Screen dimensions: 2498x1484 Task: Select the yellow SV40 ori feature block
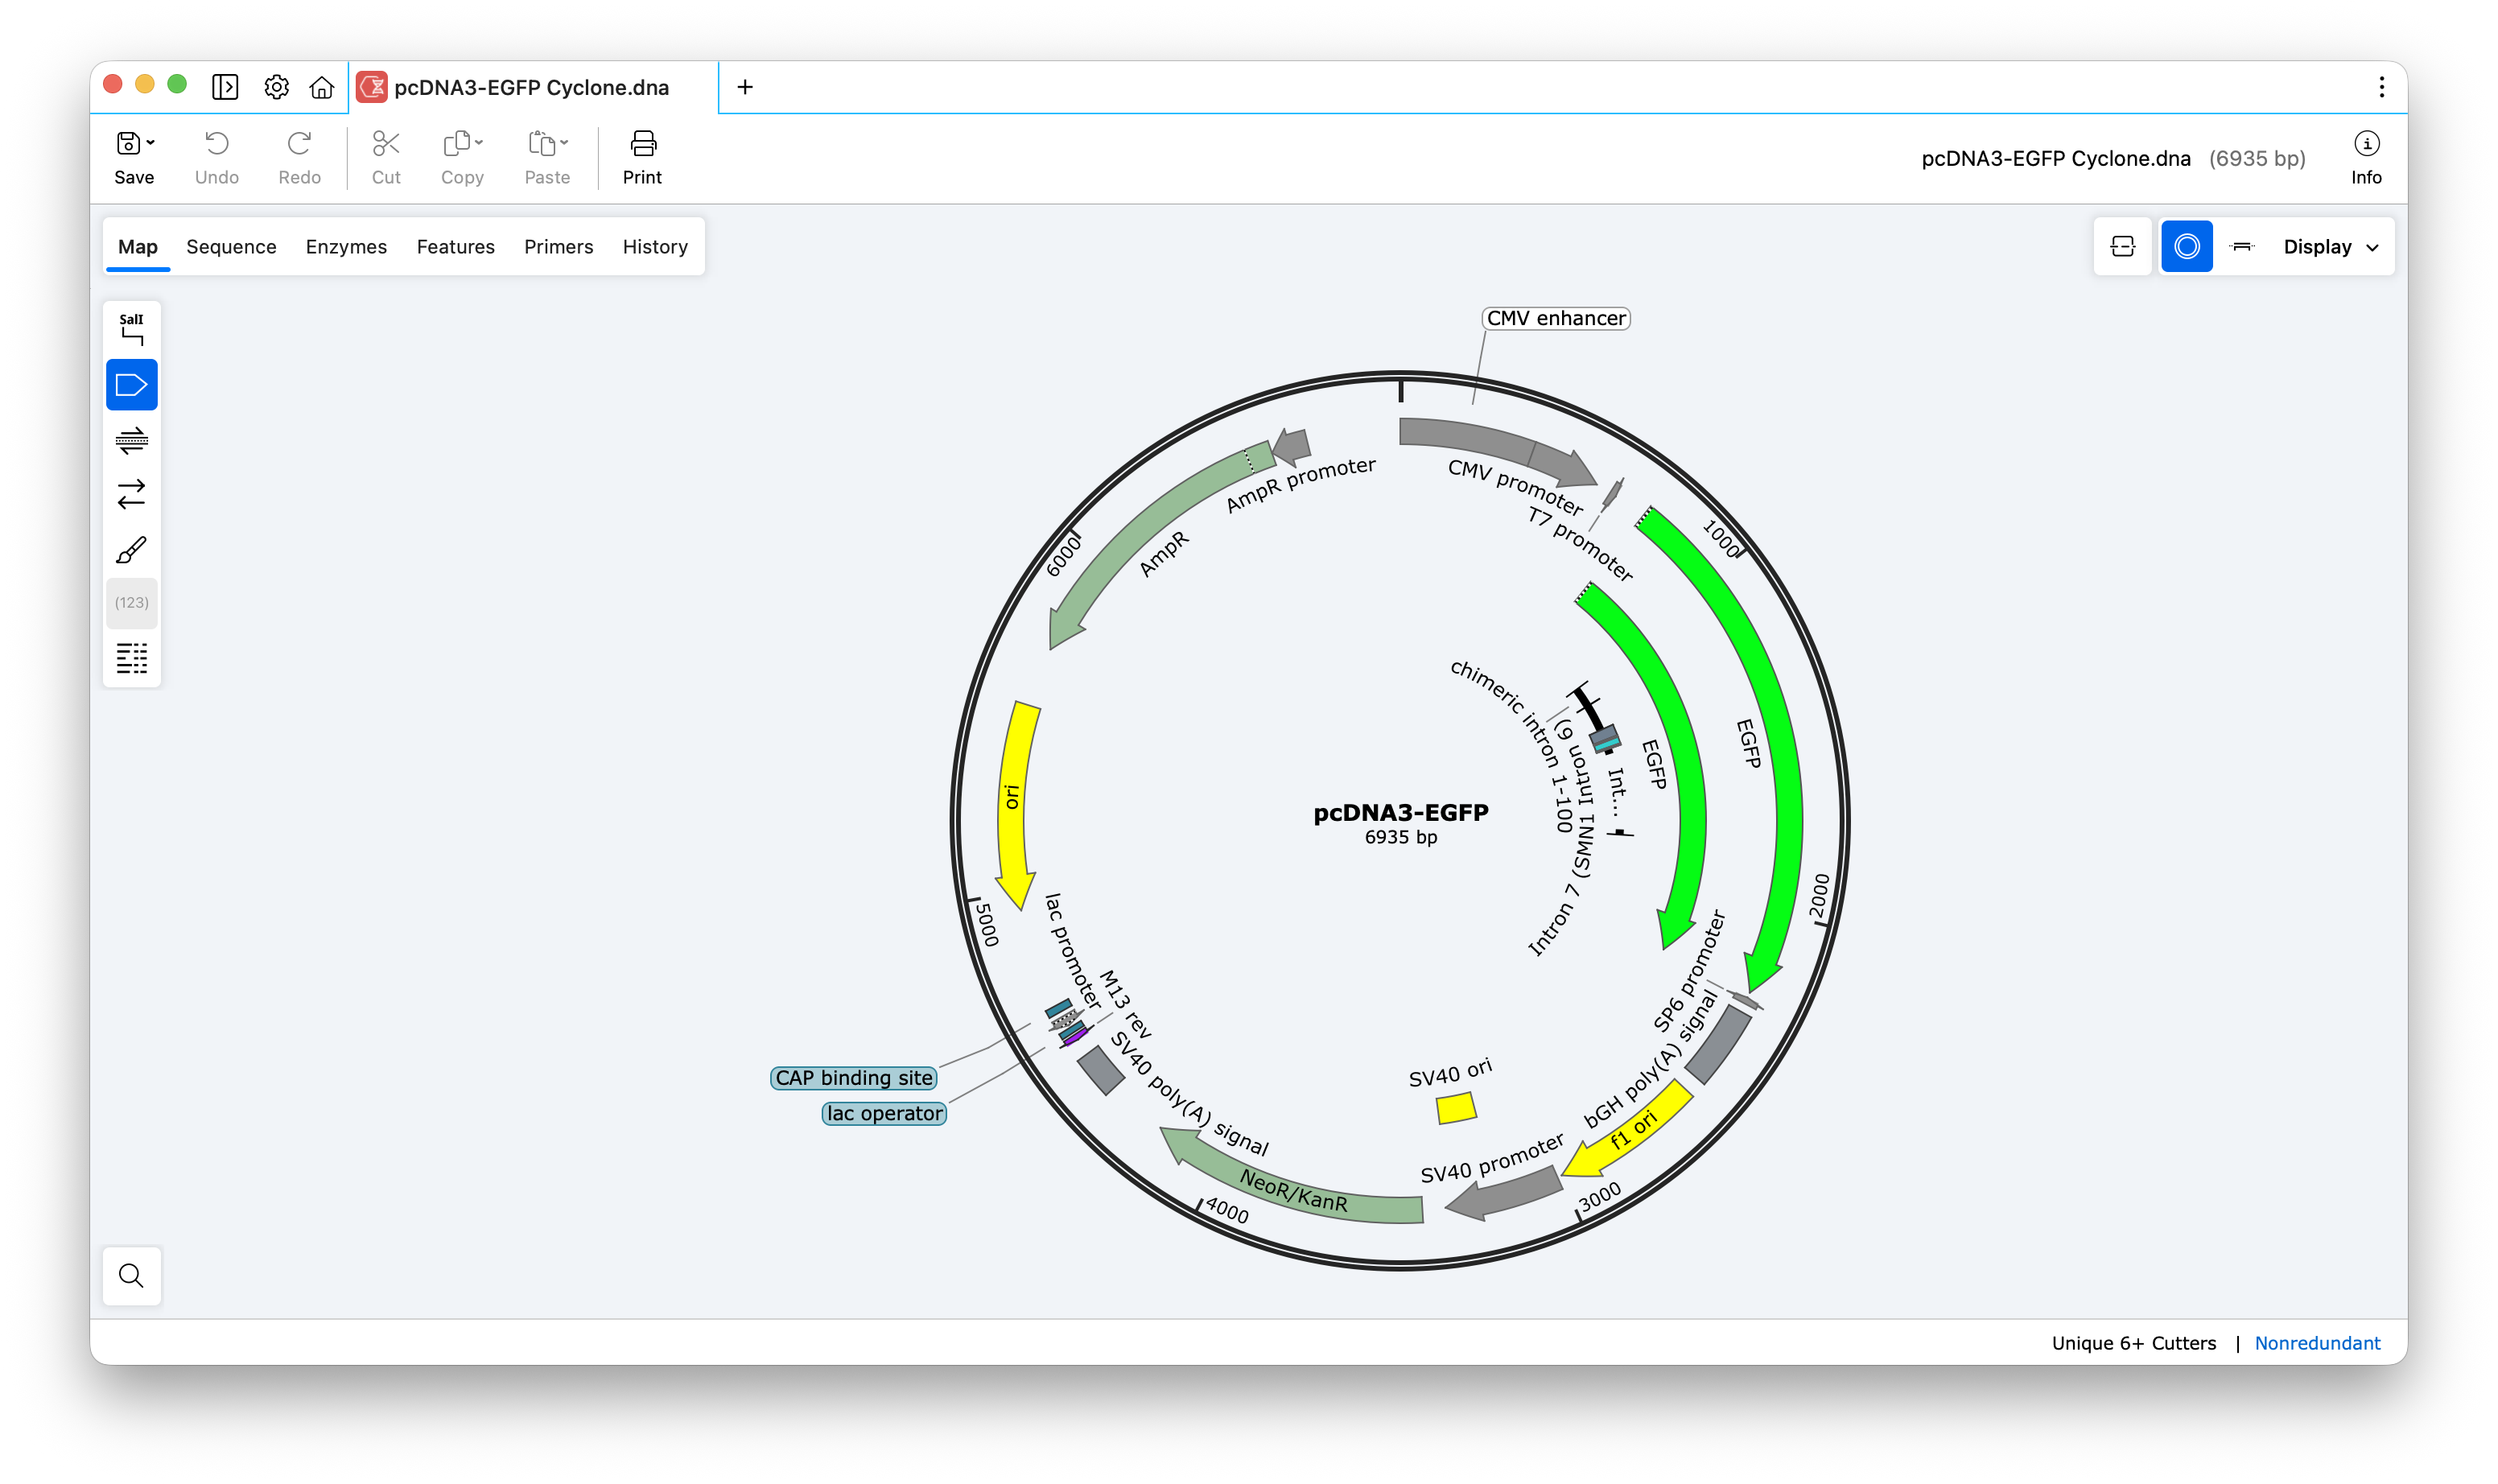click(x=1456, y=1108)
